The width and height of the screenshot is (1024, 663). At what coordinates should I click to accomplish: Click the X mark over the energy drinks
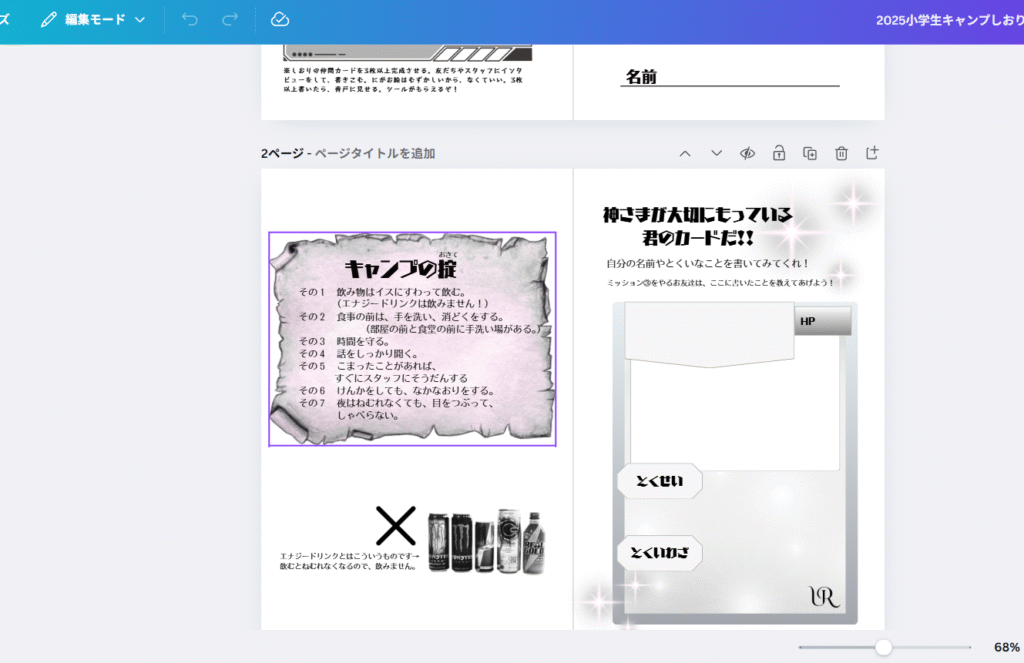(395, 525)
